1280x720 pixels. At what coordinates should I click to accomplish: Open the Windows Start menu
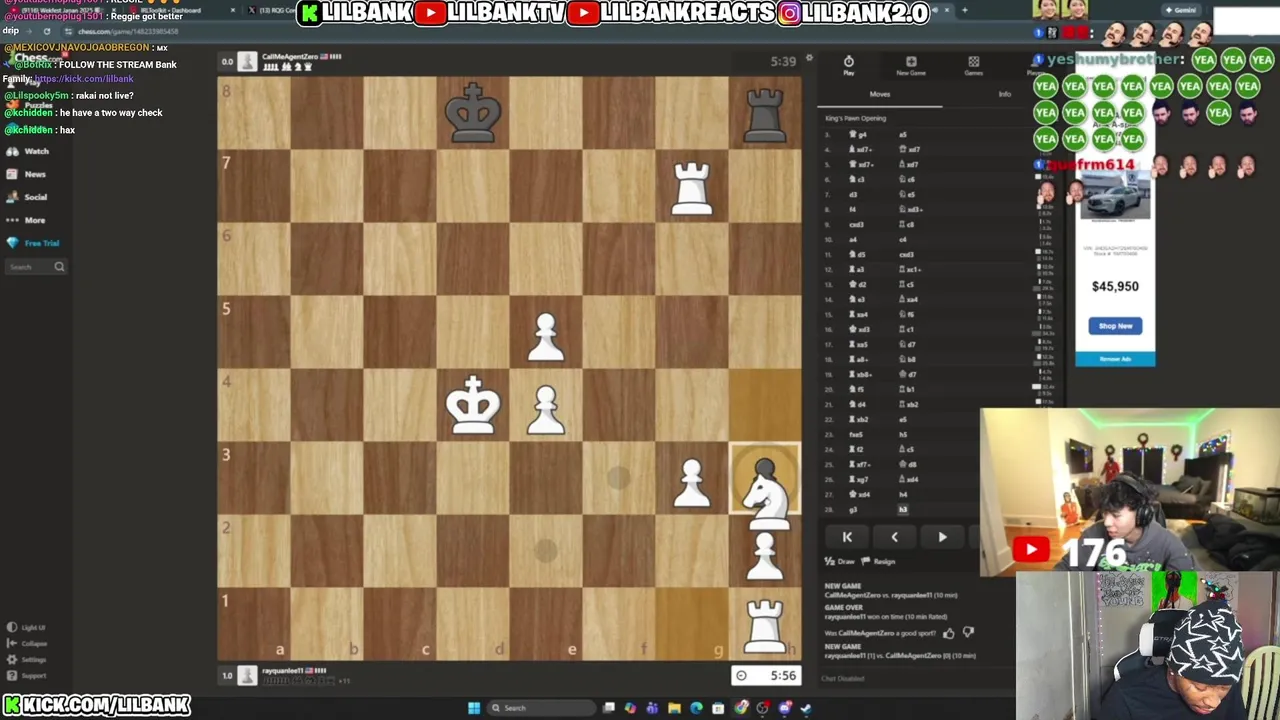[474, 708]
